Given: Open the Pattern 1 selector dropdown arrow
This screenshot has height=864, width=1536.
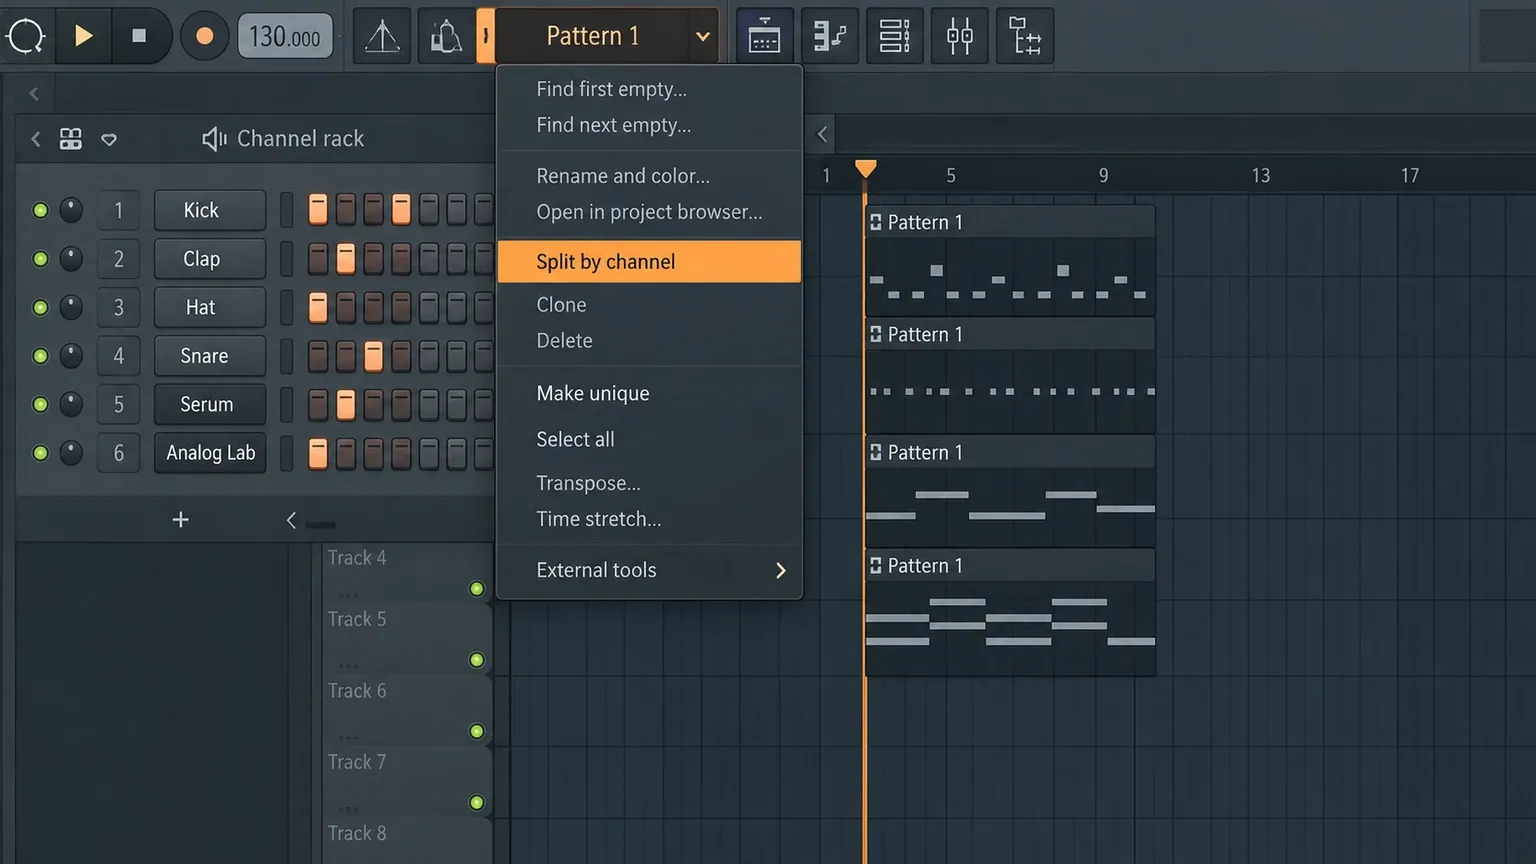Looking at the screenshot, I should pos(703,37).
